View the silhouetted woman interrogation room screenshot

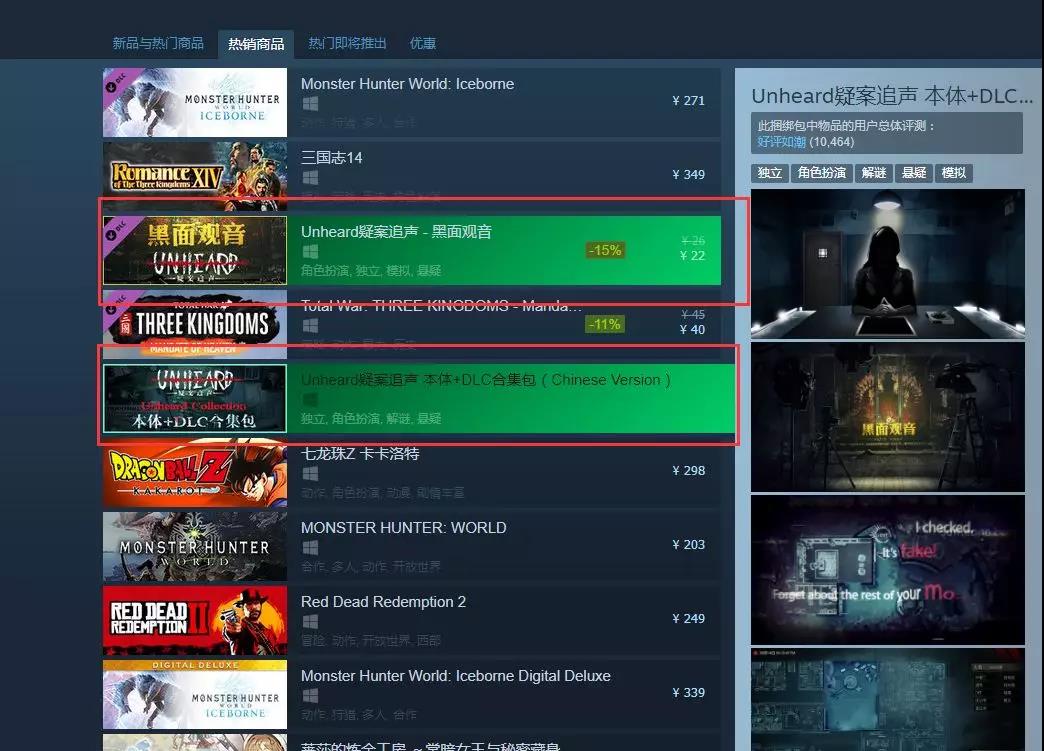coord(888,264)
